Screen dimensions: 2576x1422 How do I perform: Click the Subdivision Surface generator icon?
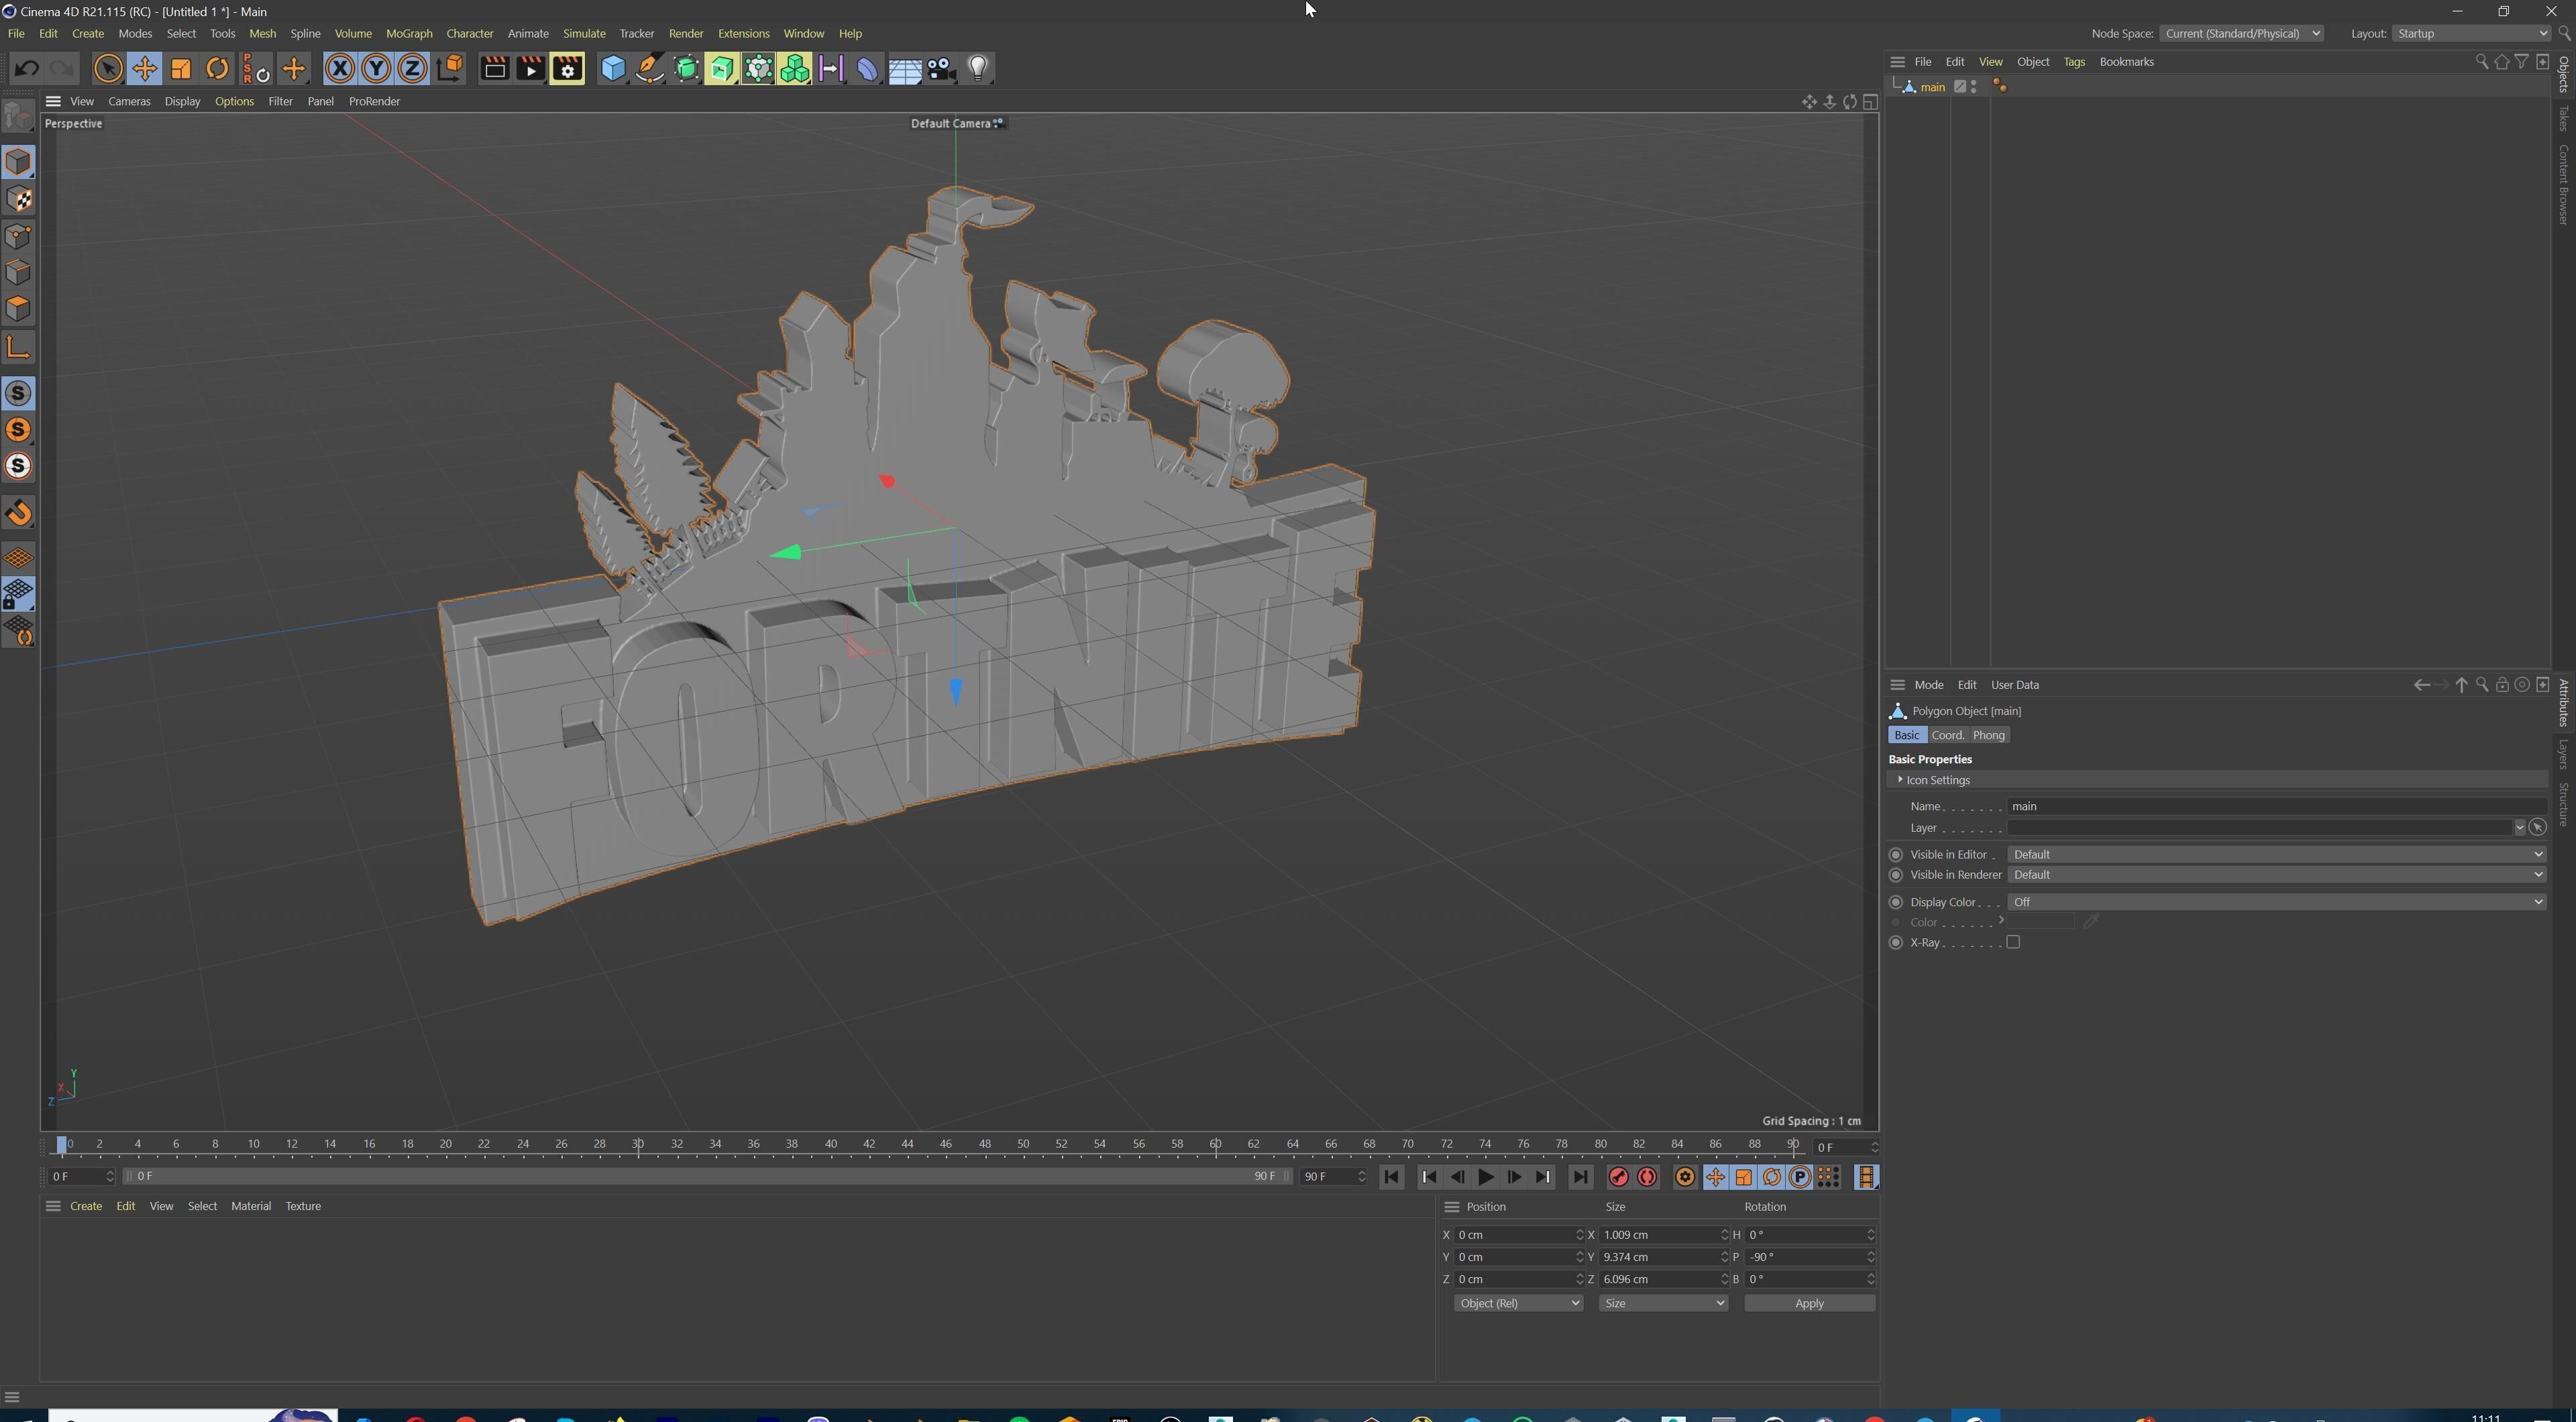(686, 69)
